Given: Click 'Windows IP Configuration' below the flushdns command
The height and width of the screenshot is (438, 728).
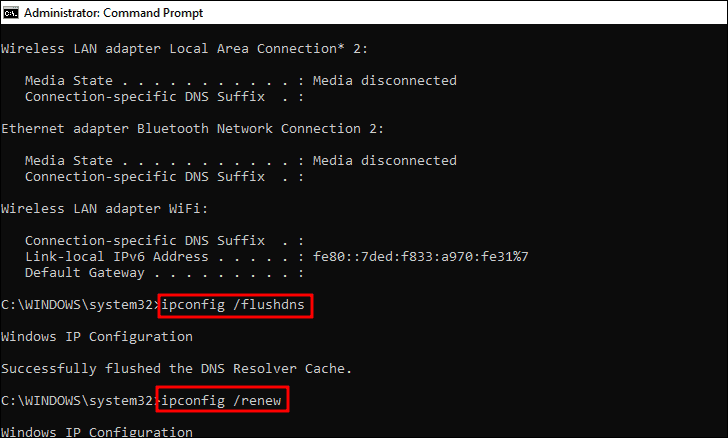Looking at the screenshot, I should coord(97,336).
